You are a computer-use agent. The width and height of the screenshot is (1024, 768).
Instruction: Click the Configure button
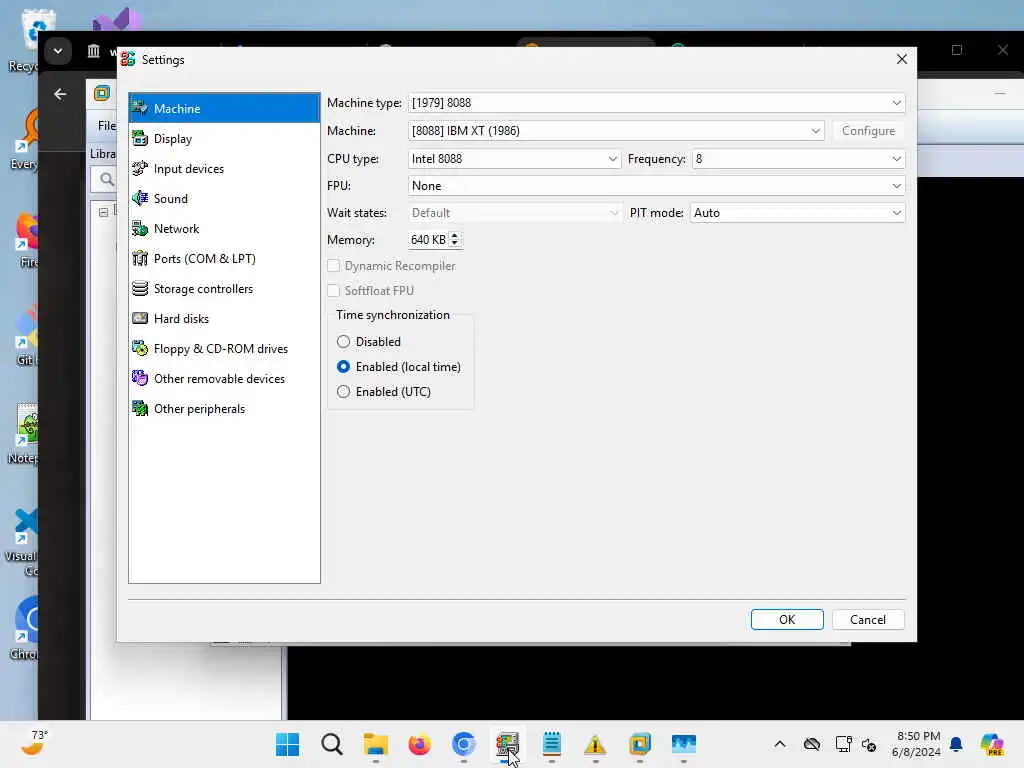(868, 131)
